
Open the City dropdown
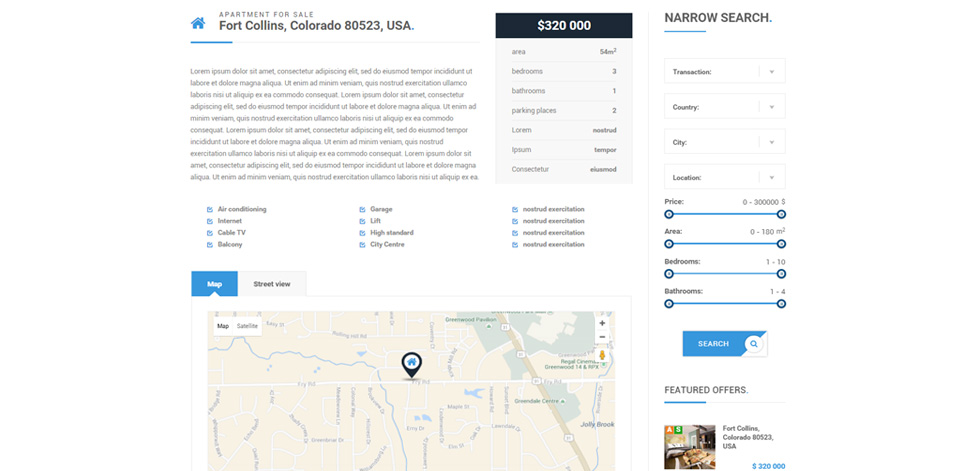coord(724,142)
